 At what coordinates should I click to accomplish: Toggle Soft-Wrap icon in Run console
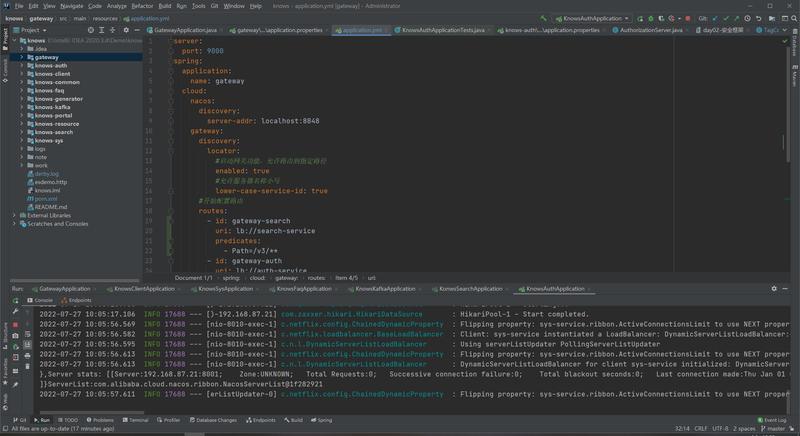[28, 335]
